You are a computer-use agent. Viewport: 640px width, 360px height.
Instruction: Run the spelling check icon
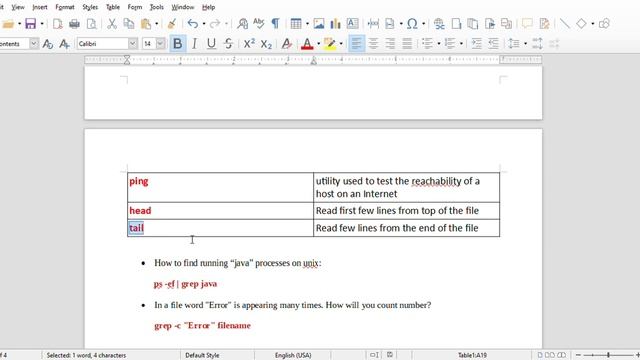[x=258, y=24]
